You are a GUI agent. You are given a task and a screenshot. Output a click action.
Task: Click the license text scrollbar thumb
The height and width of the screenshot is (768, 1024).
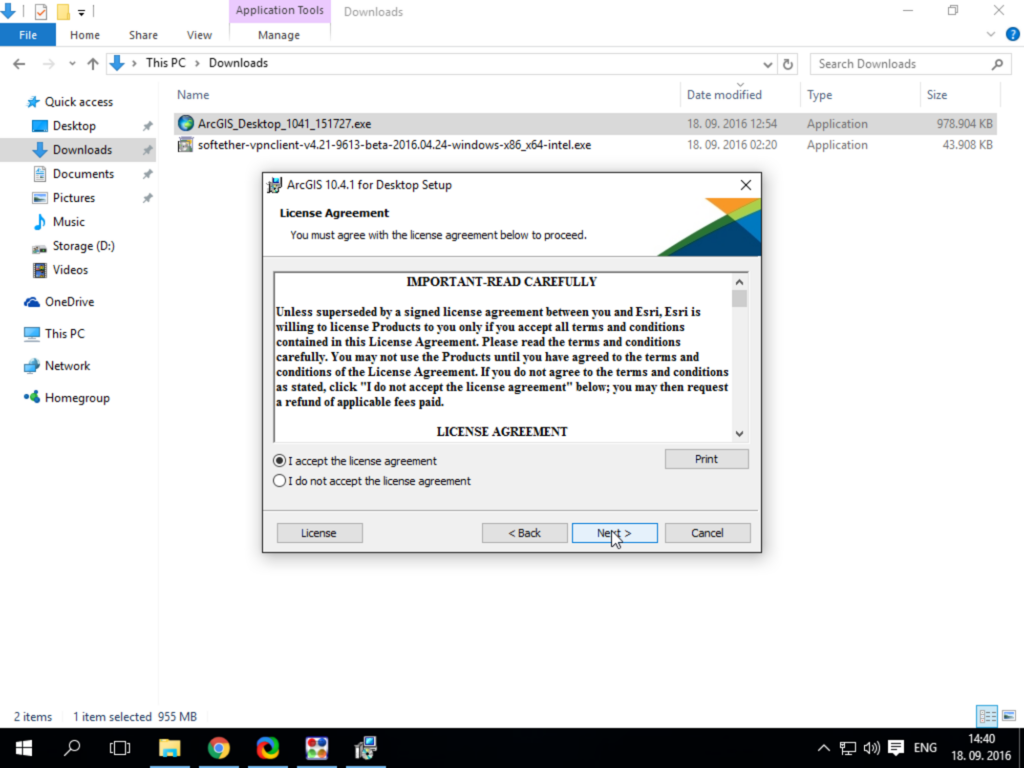point(739,298)
